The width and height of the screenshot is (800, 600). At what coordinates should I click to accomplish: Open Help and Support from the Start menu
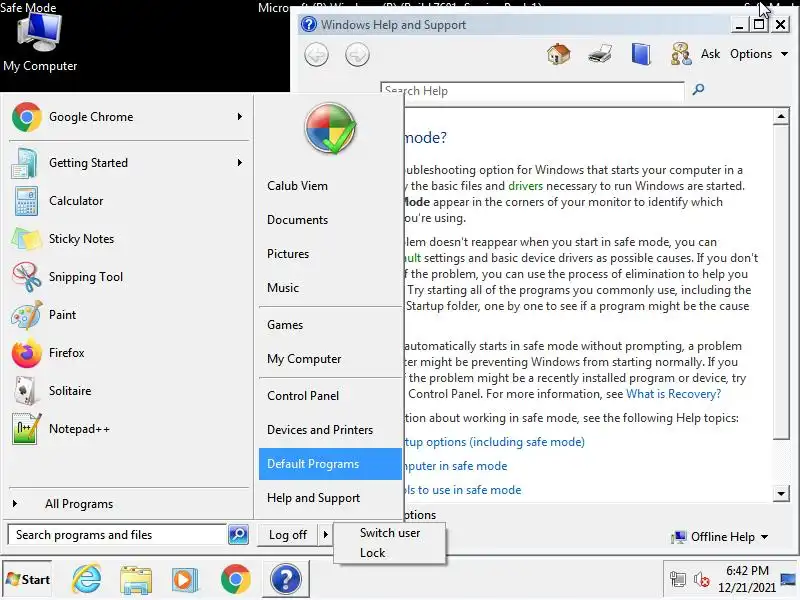[x=330, y=498]
